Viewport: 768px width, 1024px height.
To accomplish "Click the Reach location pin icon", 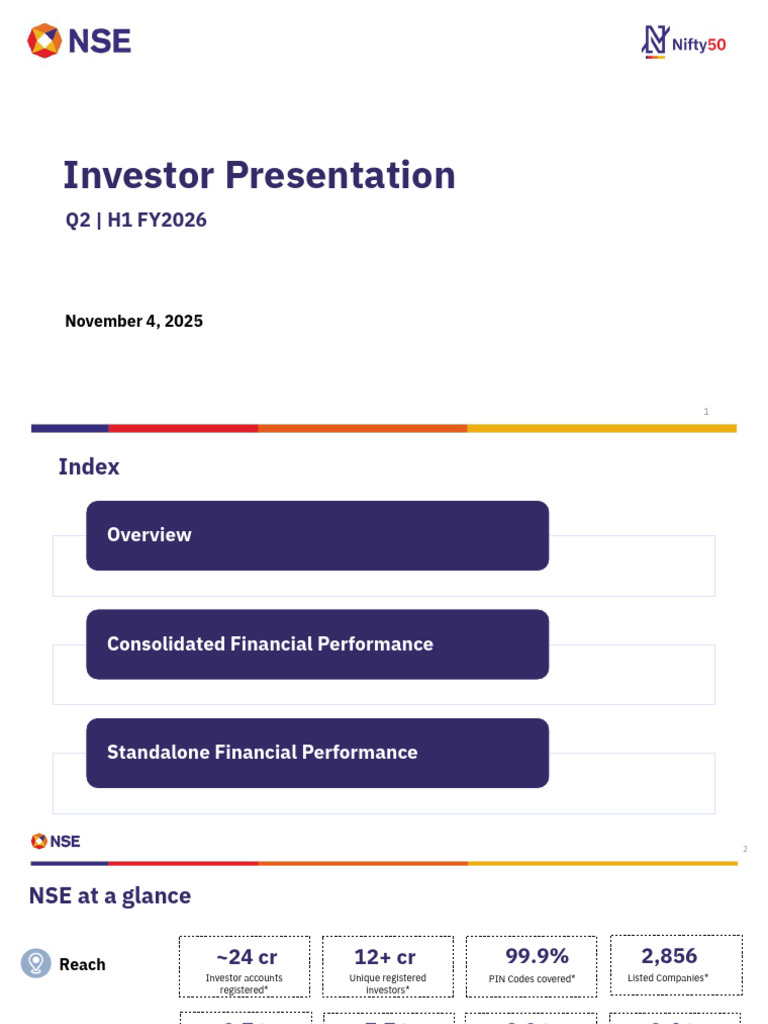I will point(36,963).
